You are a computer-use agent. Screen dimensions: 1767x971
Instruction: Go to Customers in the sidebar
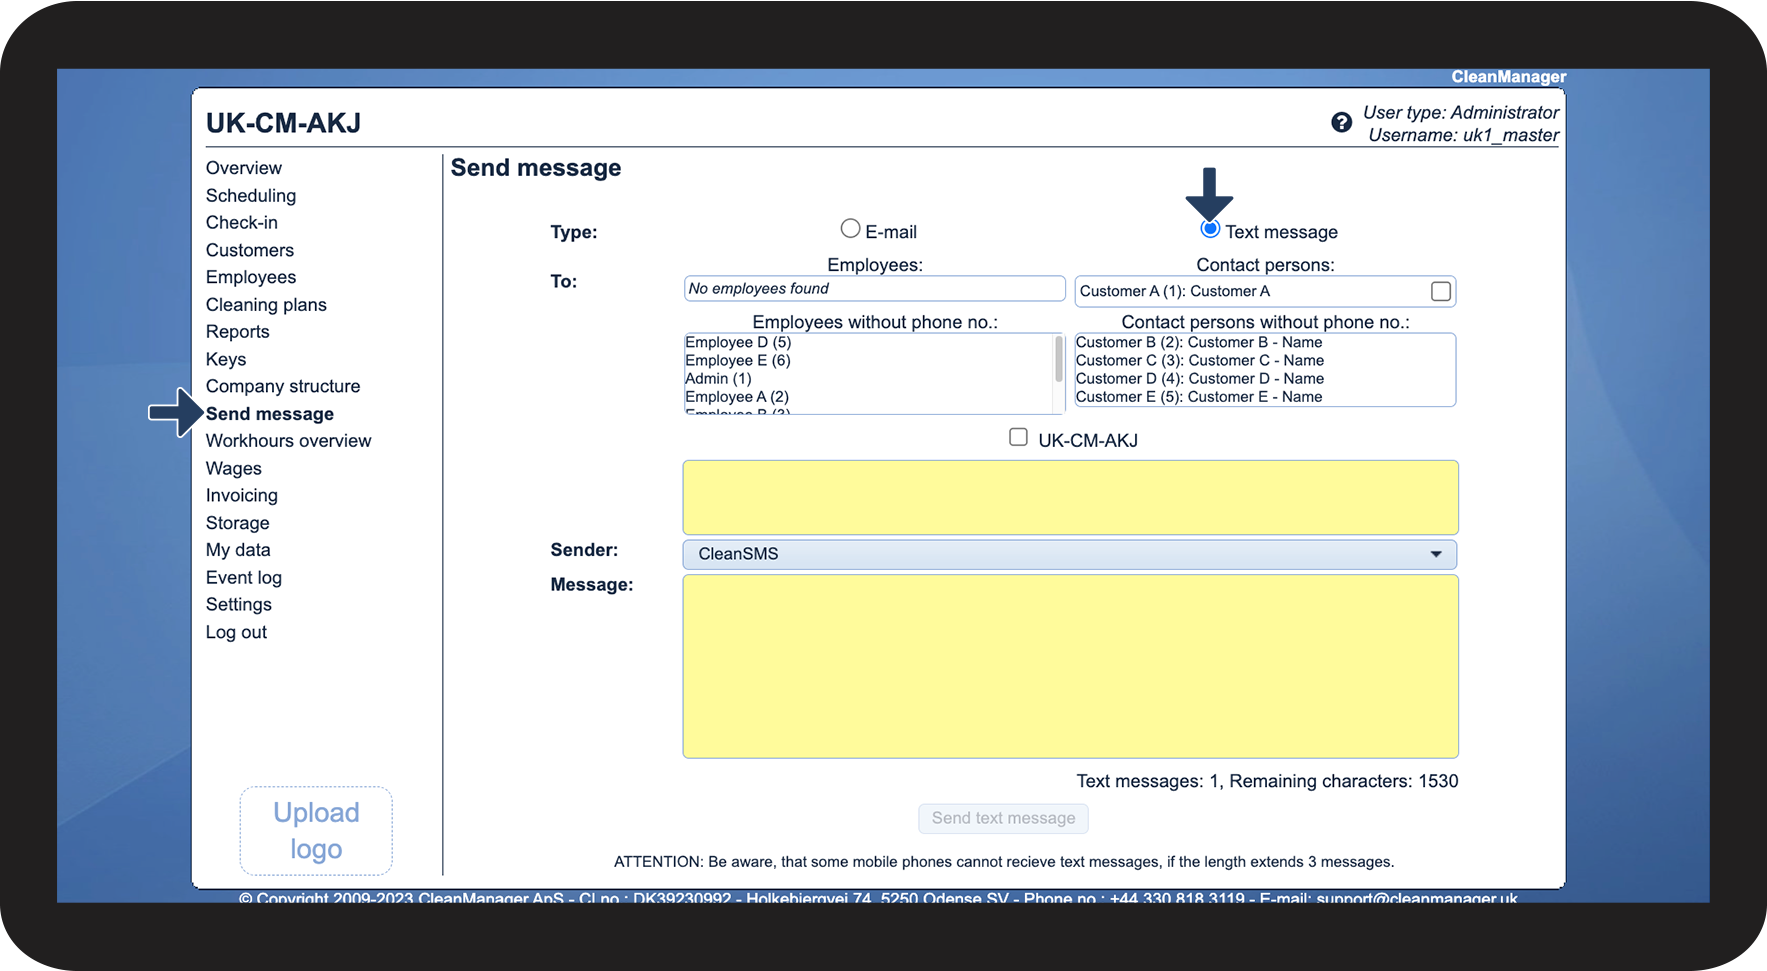coord(250,250)
